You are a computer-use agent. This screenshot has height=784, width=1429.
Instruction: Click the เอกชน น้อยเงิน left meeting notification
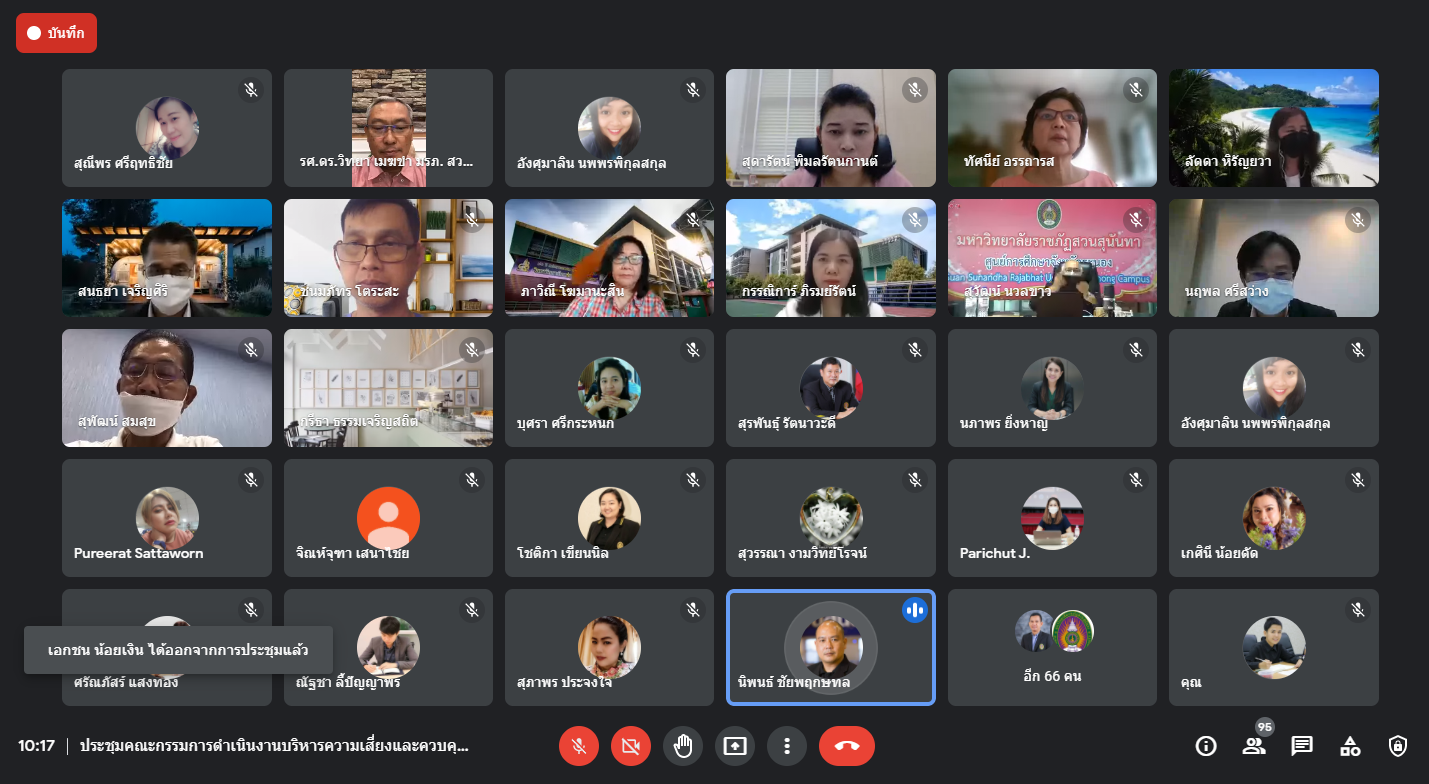click(178, 650)
